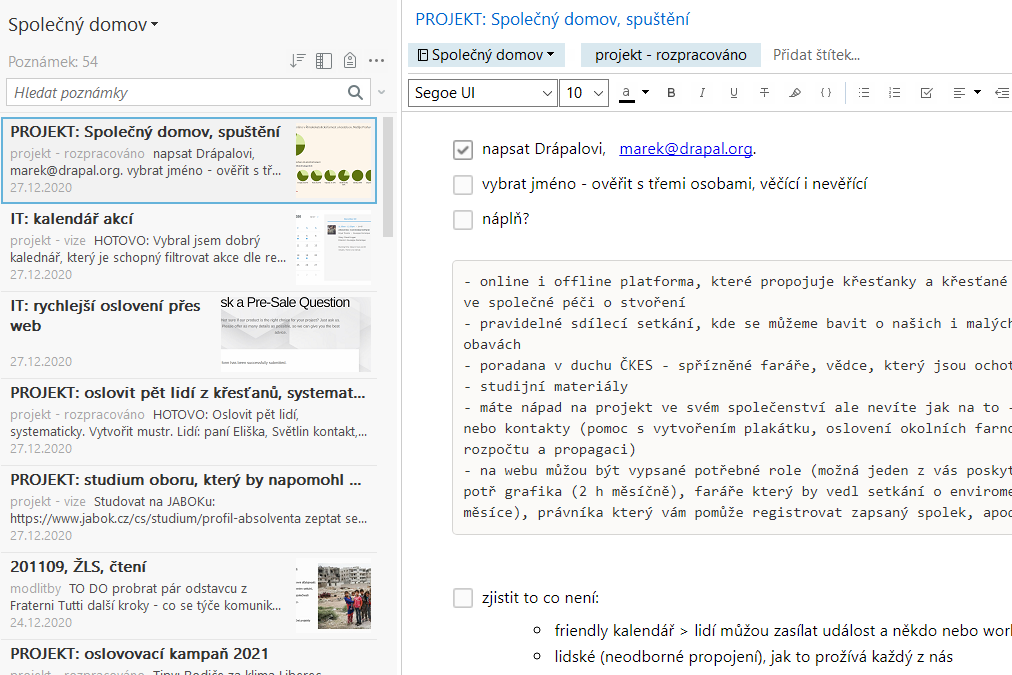Image resolution: width=1012 pixels, height=675 pixels.
Task: Click the code block text 'studijní materiály'
Action: [553, 387]
